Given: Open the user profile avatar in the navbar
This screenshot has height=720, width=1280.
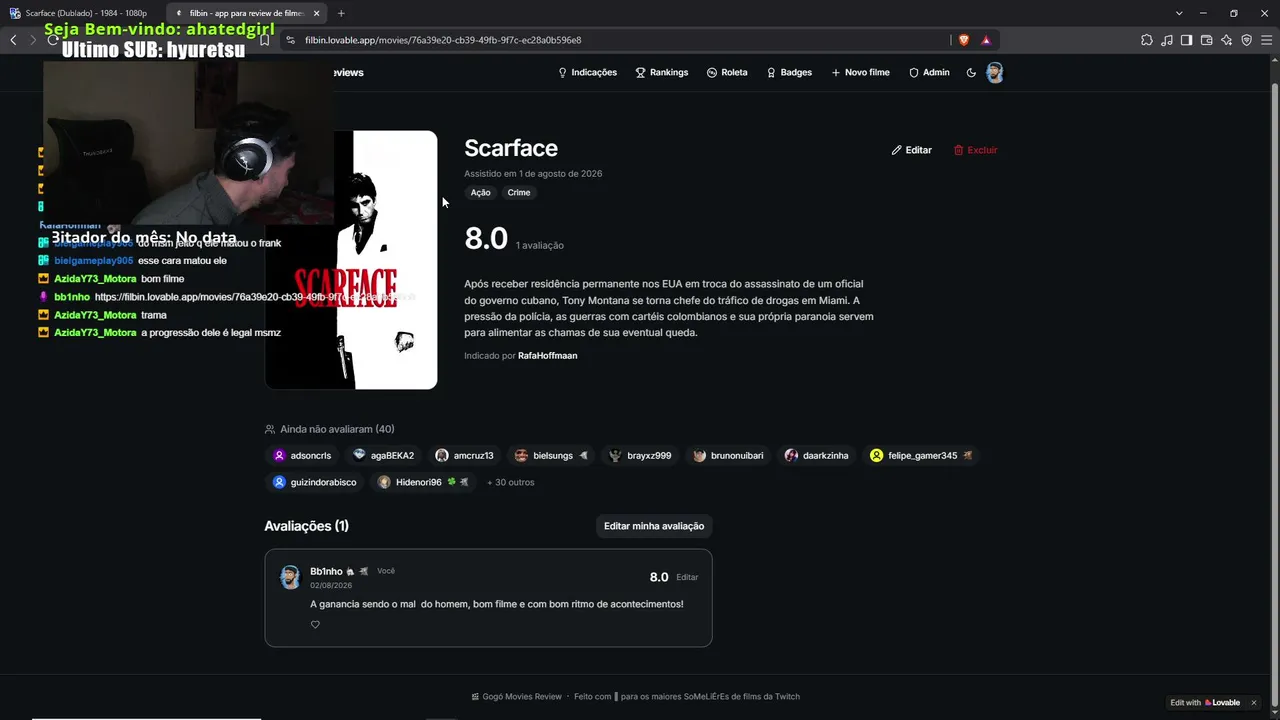Looking at the screenshot, I should coord(994,72).
